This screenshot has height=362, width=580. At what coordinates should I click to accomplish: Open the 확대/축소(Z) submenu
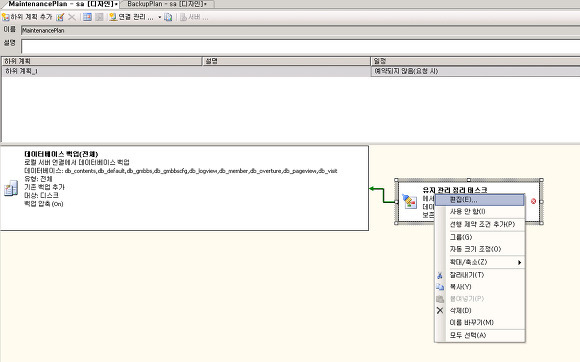(x=480, y=262)
